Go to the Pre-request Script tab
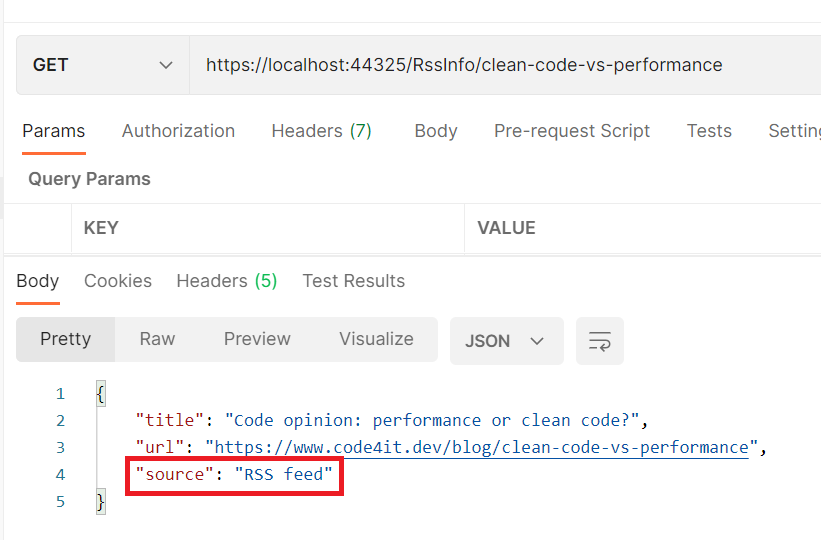This screenshot has width=821, height=540. 571,131
